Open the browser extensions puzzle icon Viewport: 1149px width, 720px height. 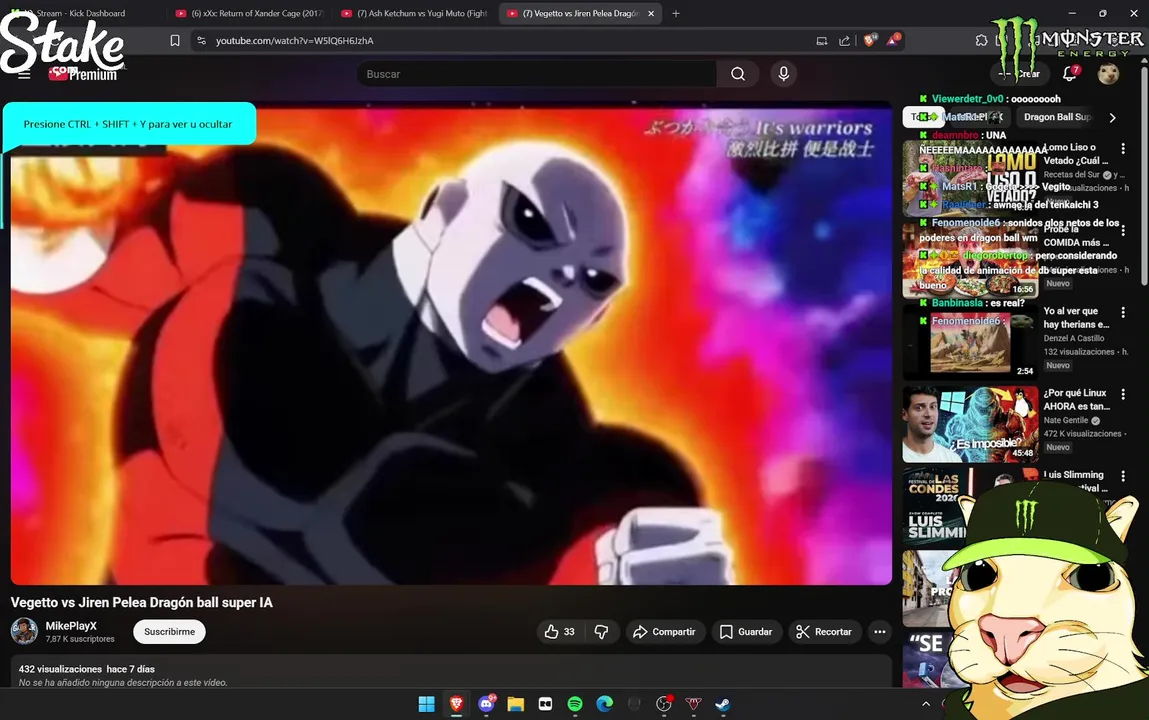(981, 40)
